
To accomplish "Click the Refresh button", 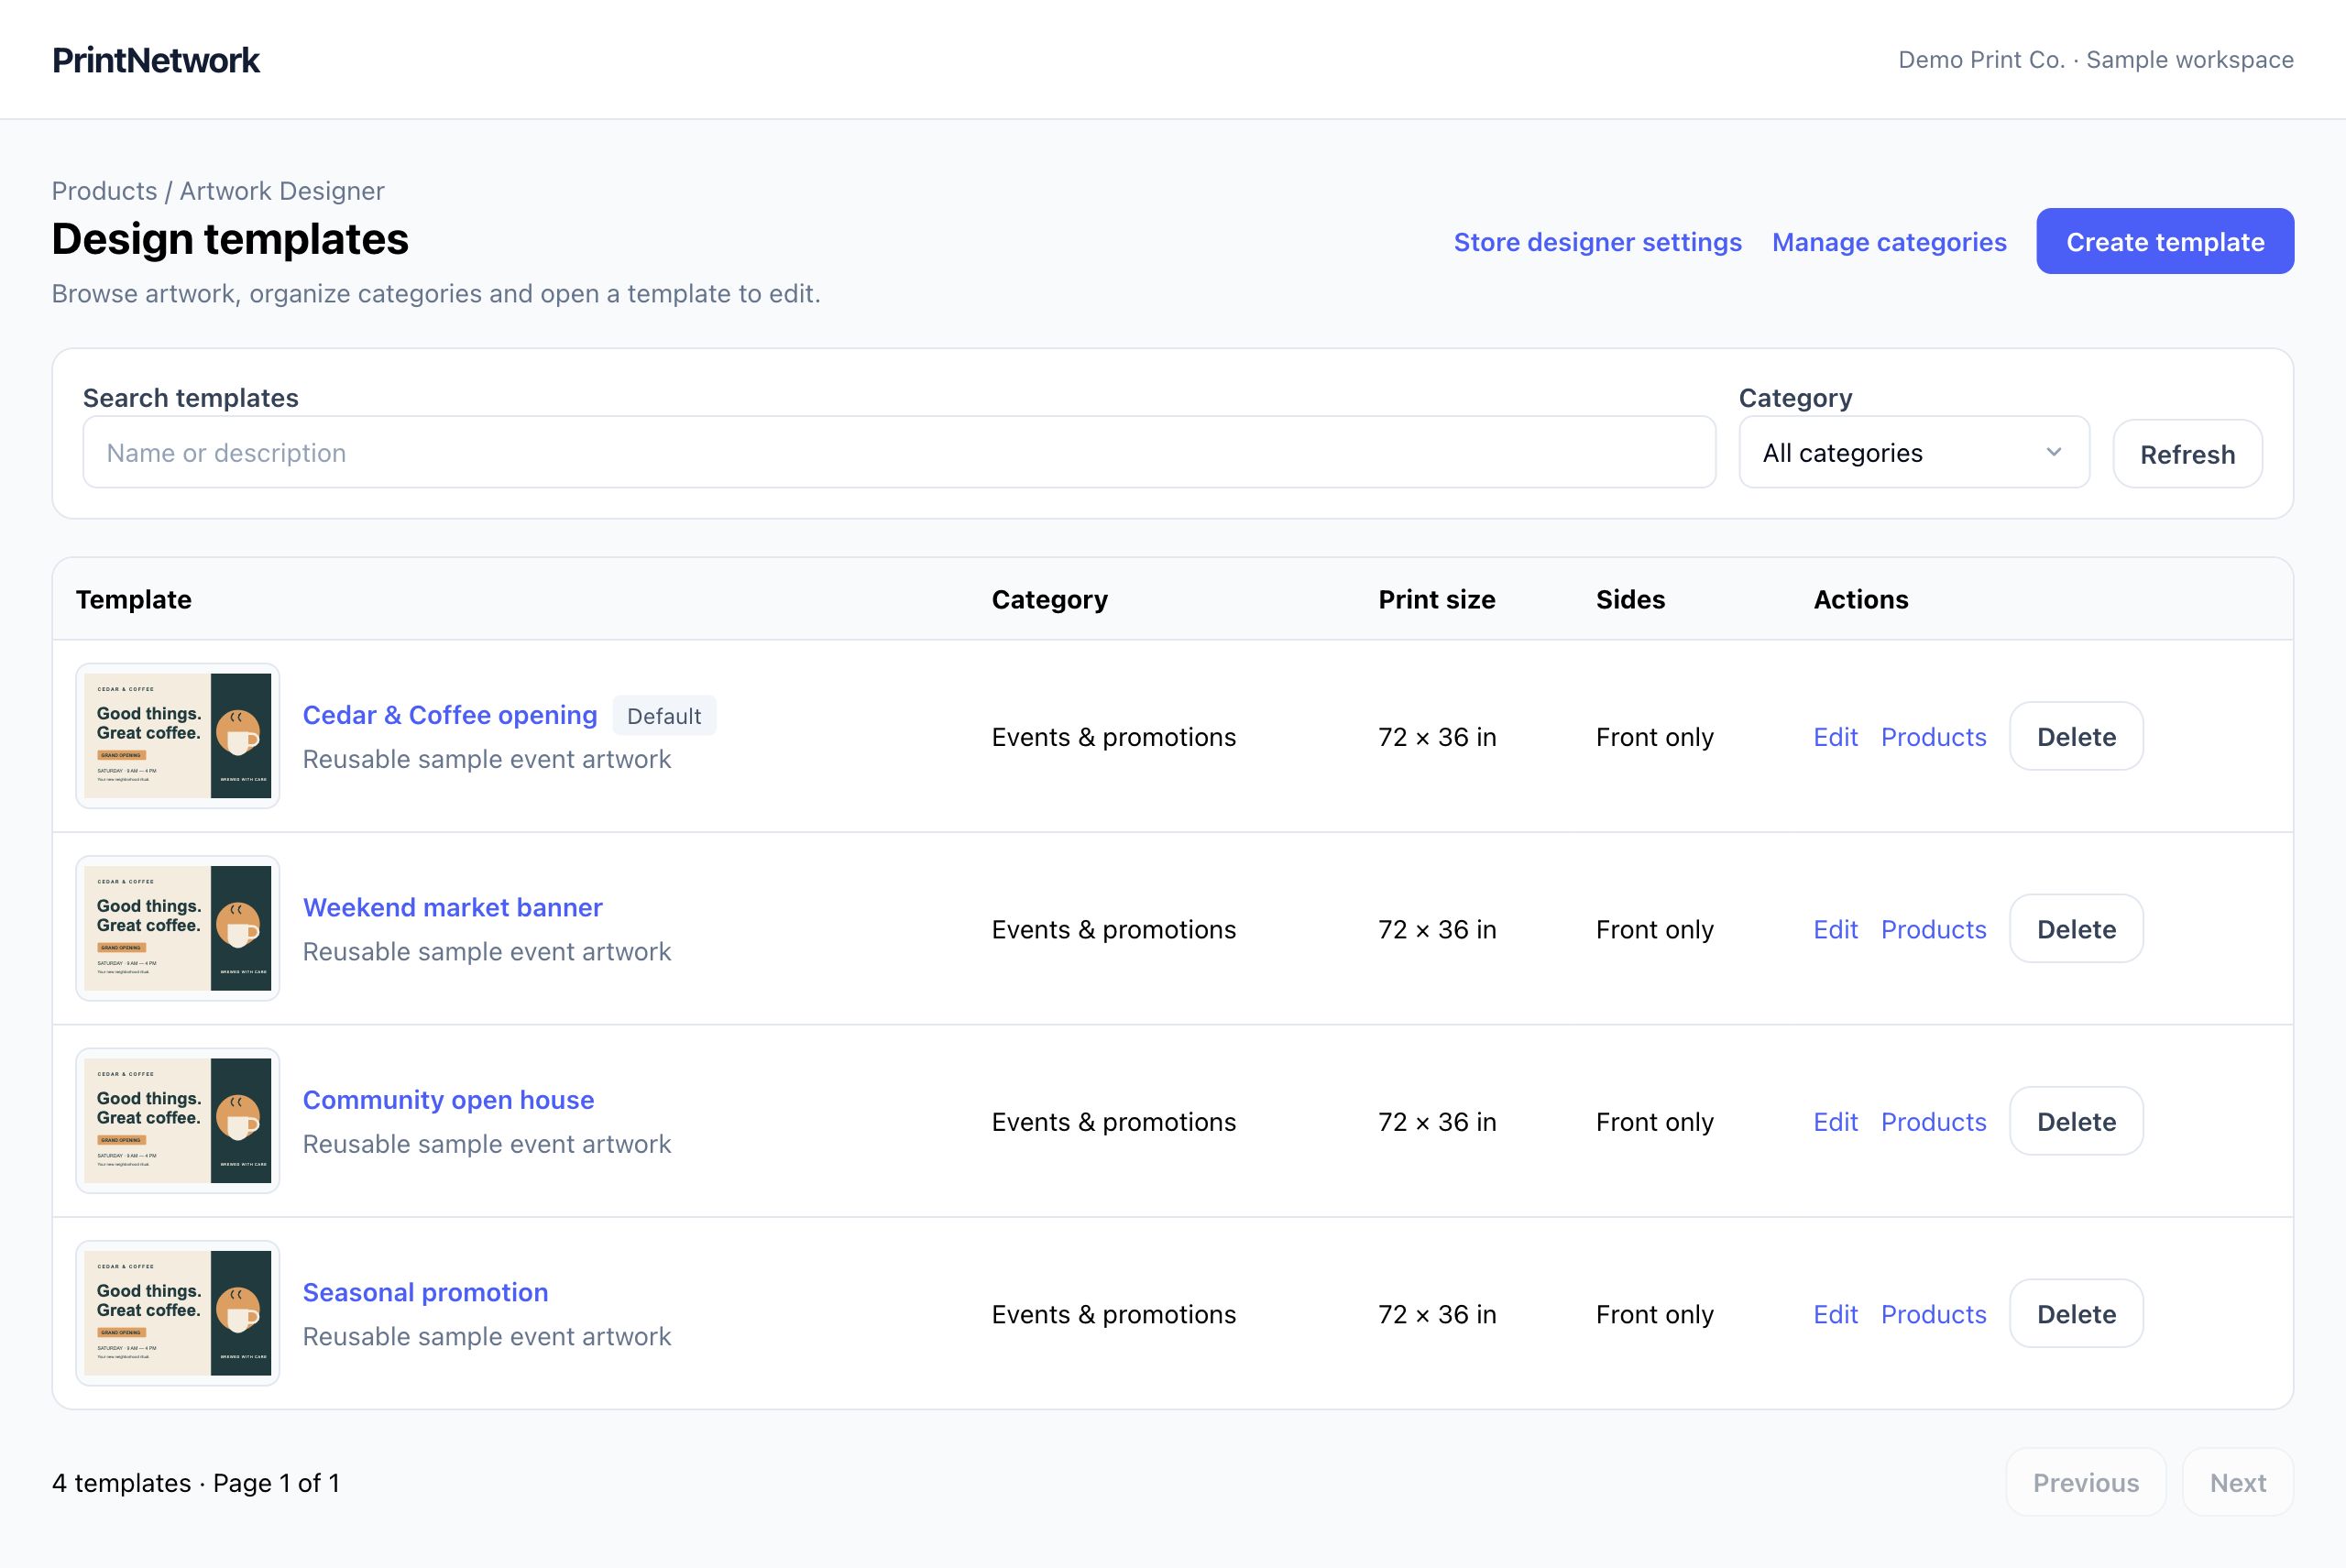I will pyautogui.click(x=2187, y=454).
